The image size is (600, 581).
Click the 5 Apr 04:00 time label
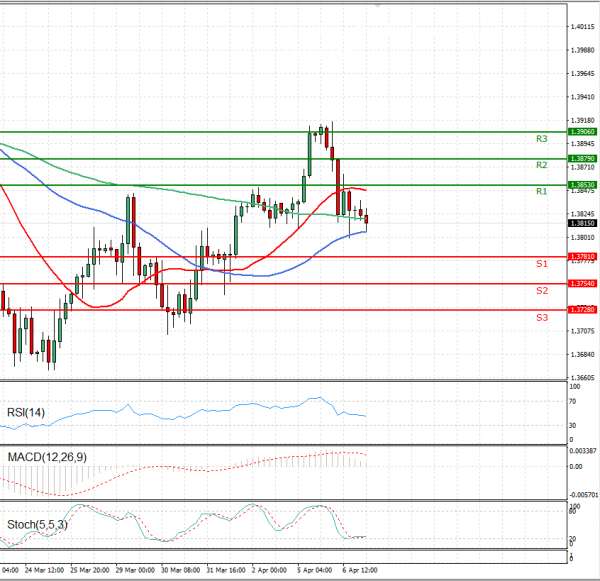pos(315,570)
